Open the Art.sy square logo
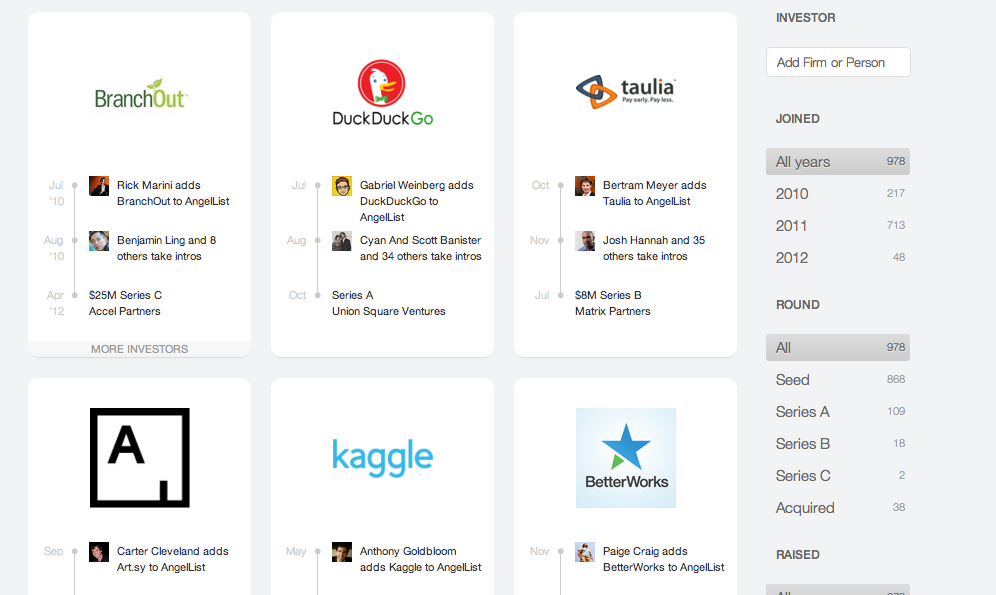Screen dimensions: 996x595 pos(140,457)
